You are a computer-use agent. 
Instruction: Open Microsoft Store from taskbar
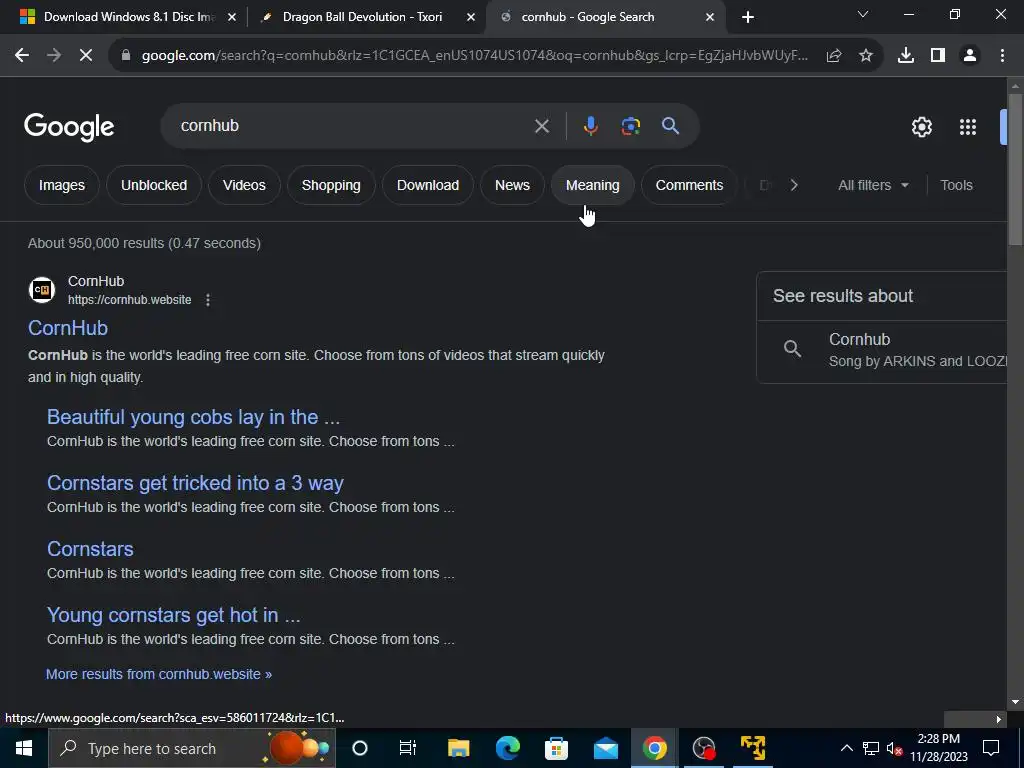(556, 748)
